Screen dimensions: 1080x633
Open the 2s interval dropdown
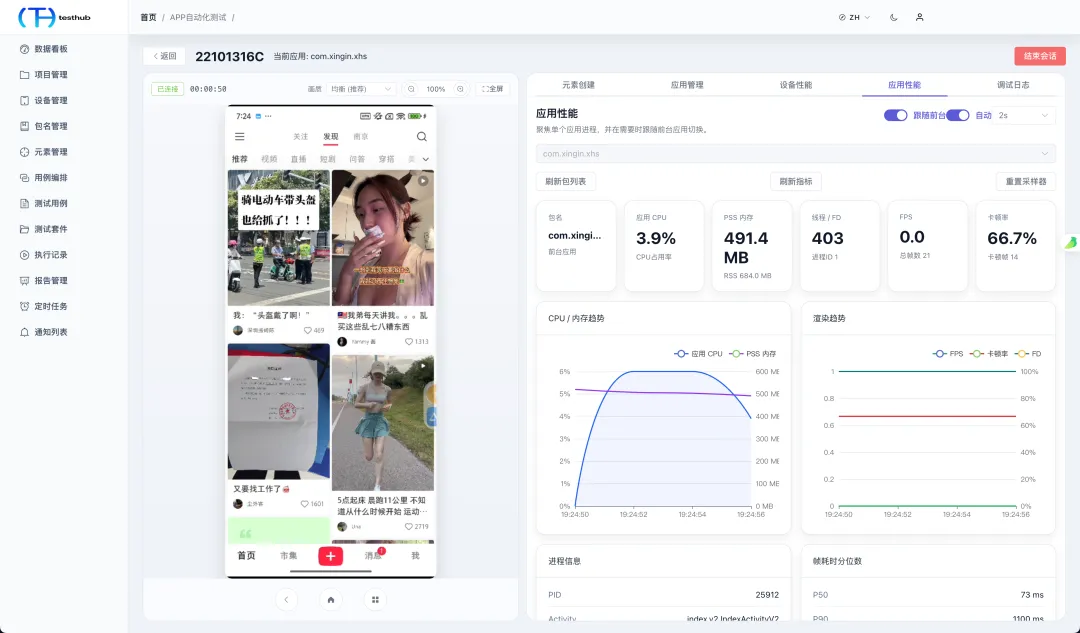point(1023,115)
